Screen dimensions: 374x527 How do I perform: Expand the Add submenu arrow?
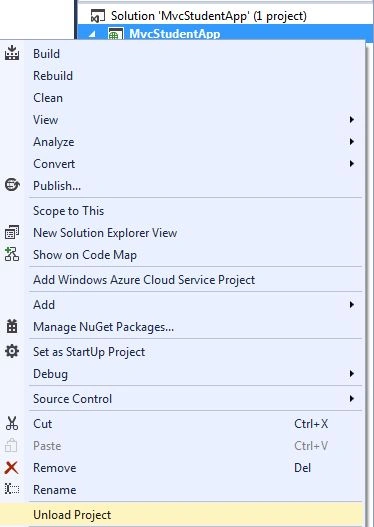pyautogui.click(x=351, y=305)
